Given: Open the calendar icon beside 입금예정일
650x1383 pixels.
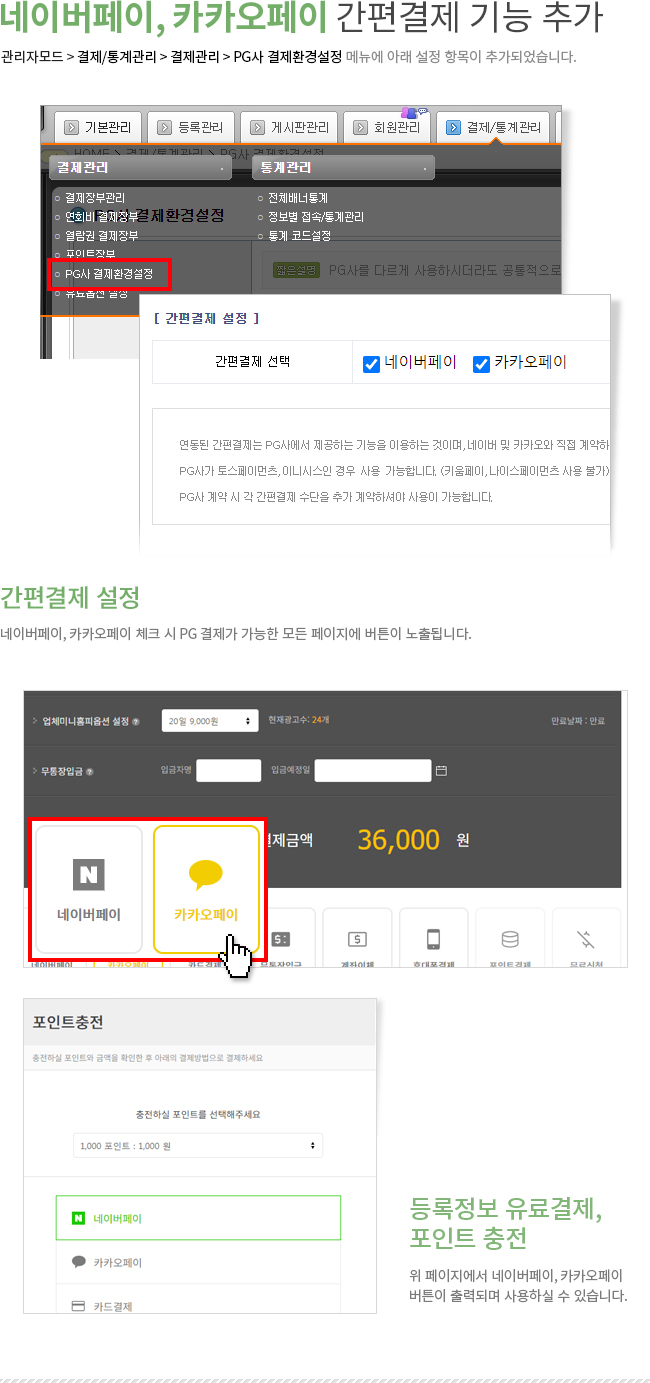Looking at the screenshot, I should tap(441, 770).
